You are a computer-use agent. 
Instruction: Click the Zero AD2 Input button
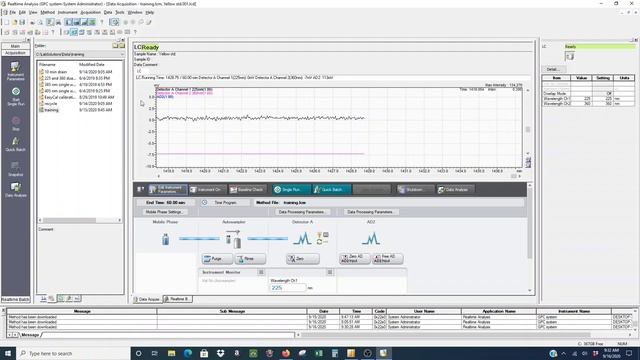tap(354, 259)
